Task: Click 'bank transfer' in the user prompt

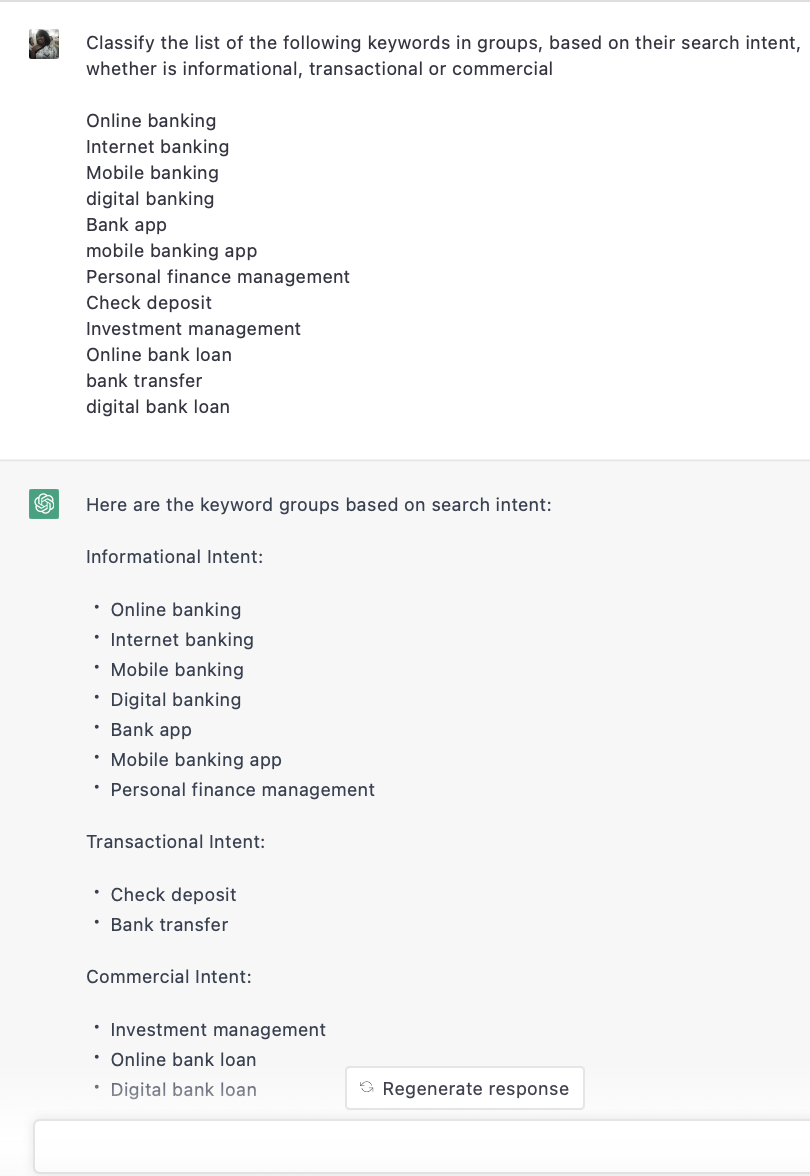Action: (x=144, y=381)
